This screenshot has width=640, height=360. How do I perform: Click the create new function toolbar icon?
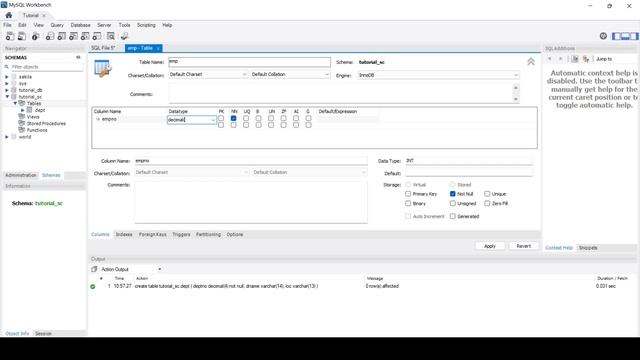pyautogui.click(x=97, y=36)
